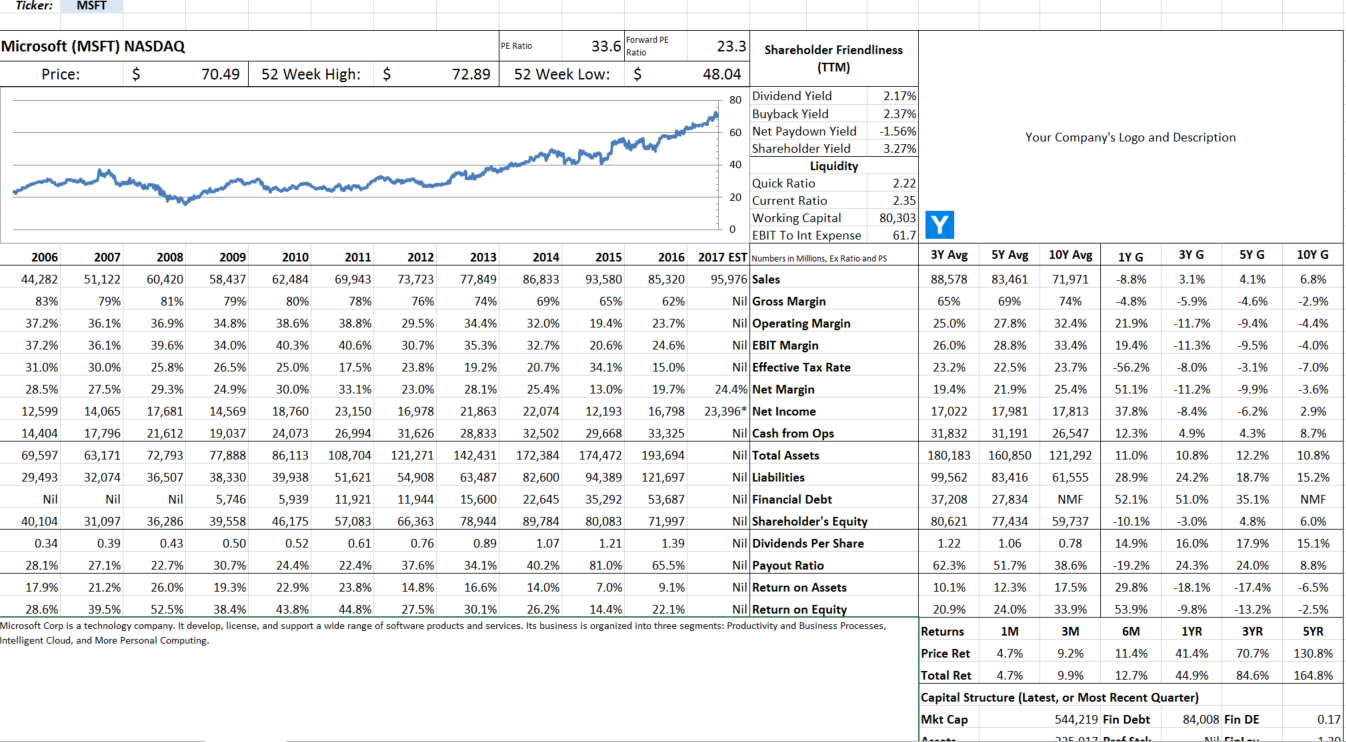Click the Total Assets row label
Image resolution: width=1346 pixels, height=742 pixels.
click(785, 456)
